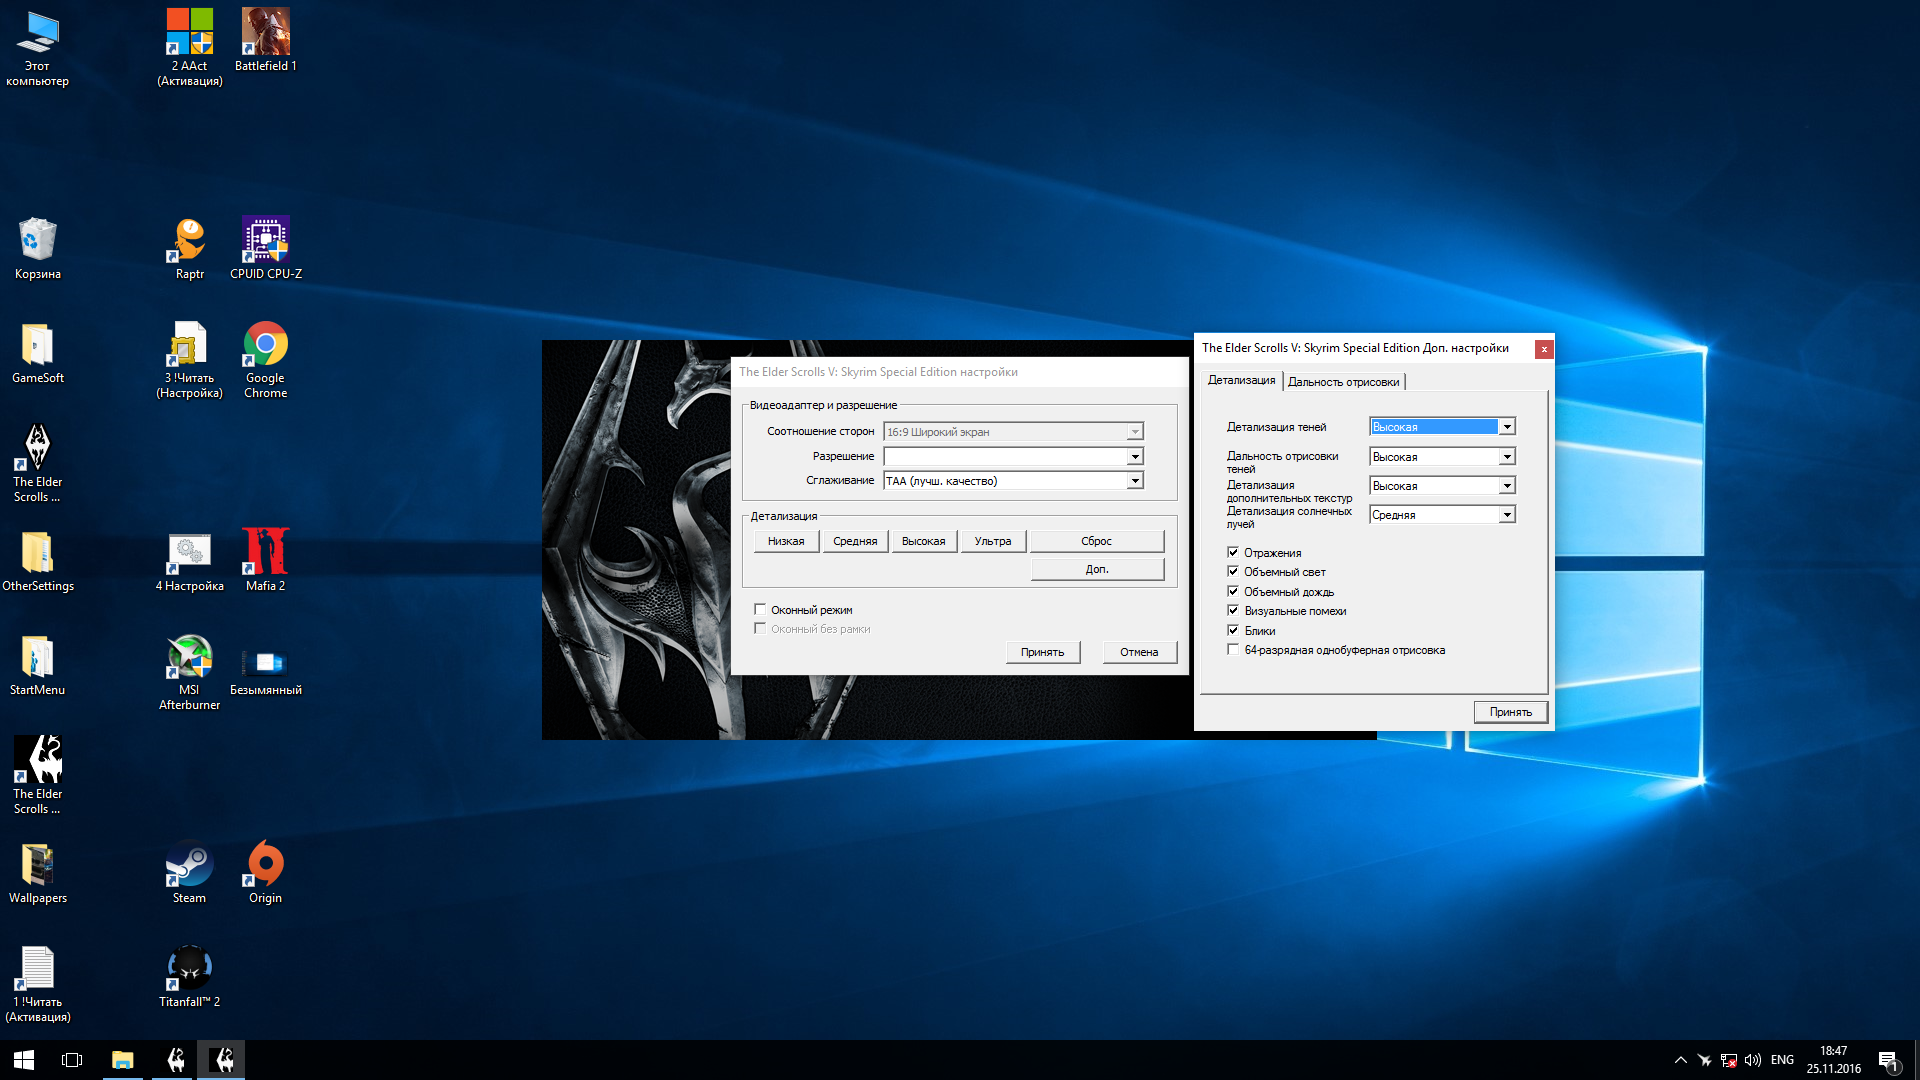Uncheck Объемный свет checkbox
1920x1080 pixels.
(1233, 572)
